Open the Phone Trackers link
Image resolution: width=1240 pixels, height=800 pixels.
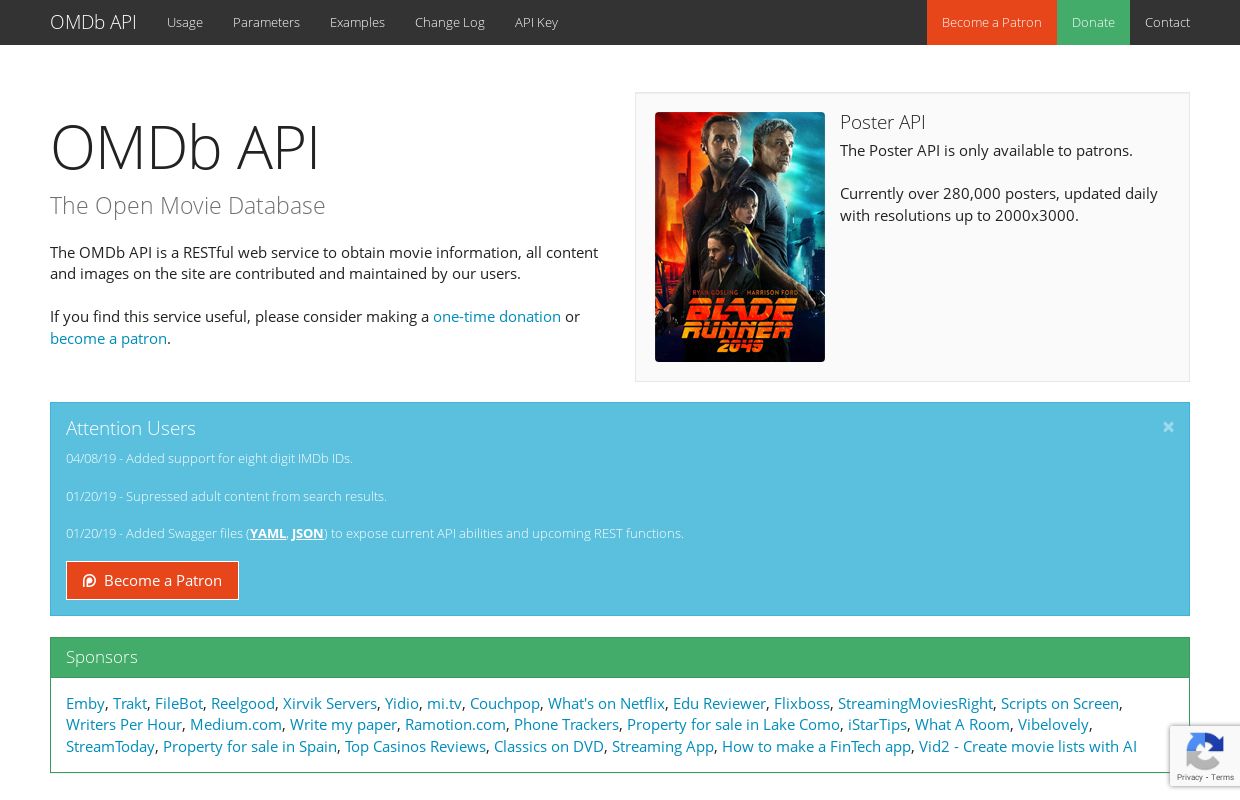point(567,724)
